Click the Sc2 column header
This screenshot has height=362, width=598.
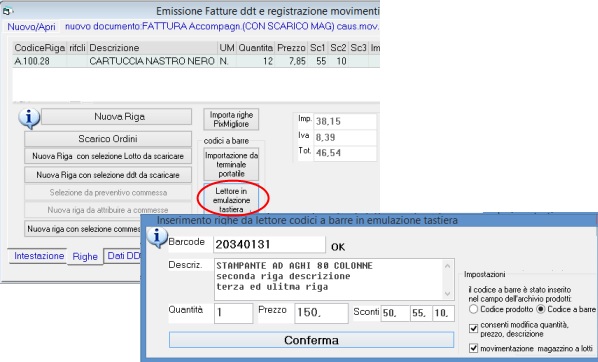(338, 48)
